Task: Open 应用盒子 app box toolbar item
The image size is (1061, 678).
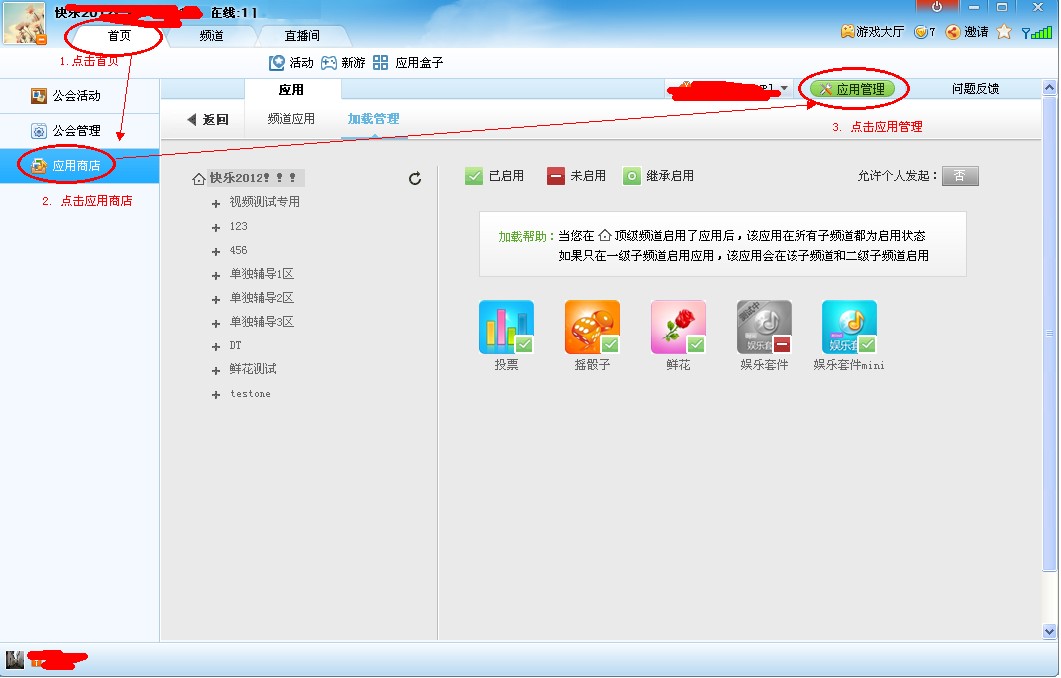Action: 408,63
